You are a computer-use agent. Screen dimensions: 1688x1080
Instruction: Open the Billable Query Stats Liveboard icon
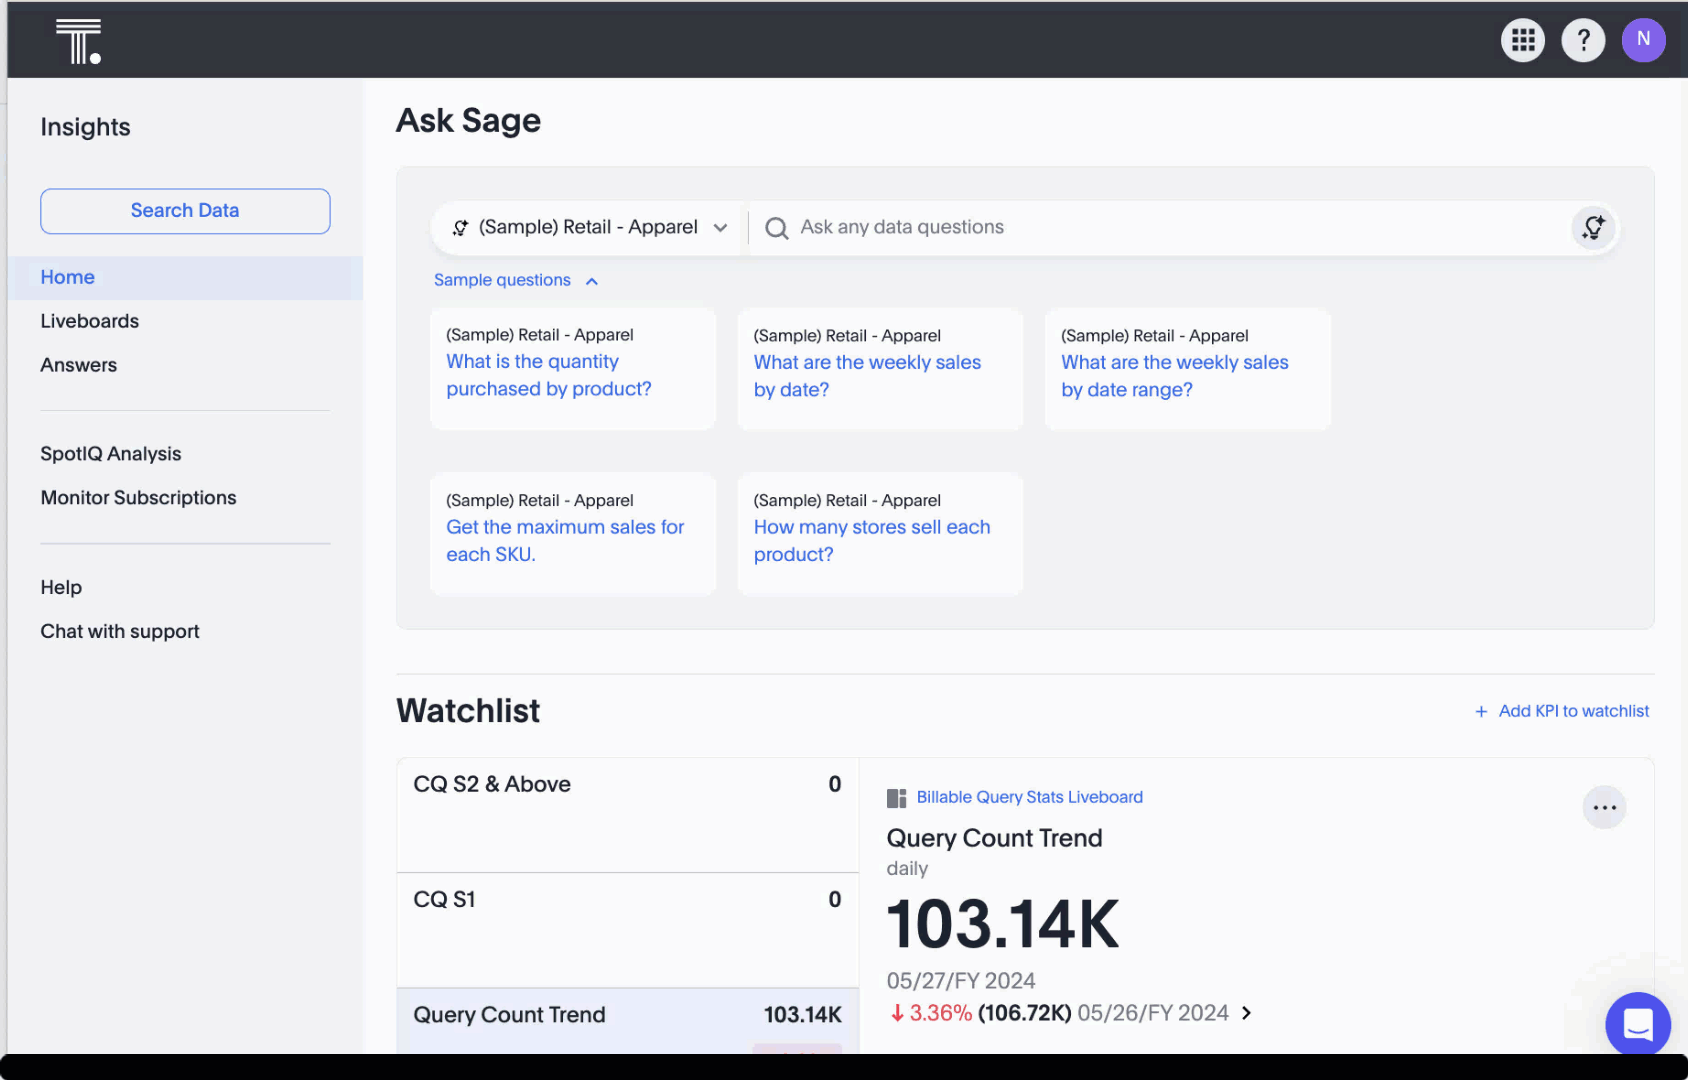click(896, 797)
